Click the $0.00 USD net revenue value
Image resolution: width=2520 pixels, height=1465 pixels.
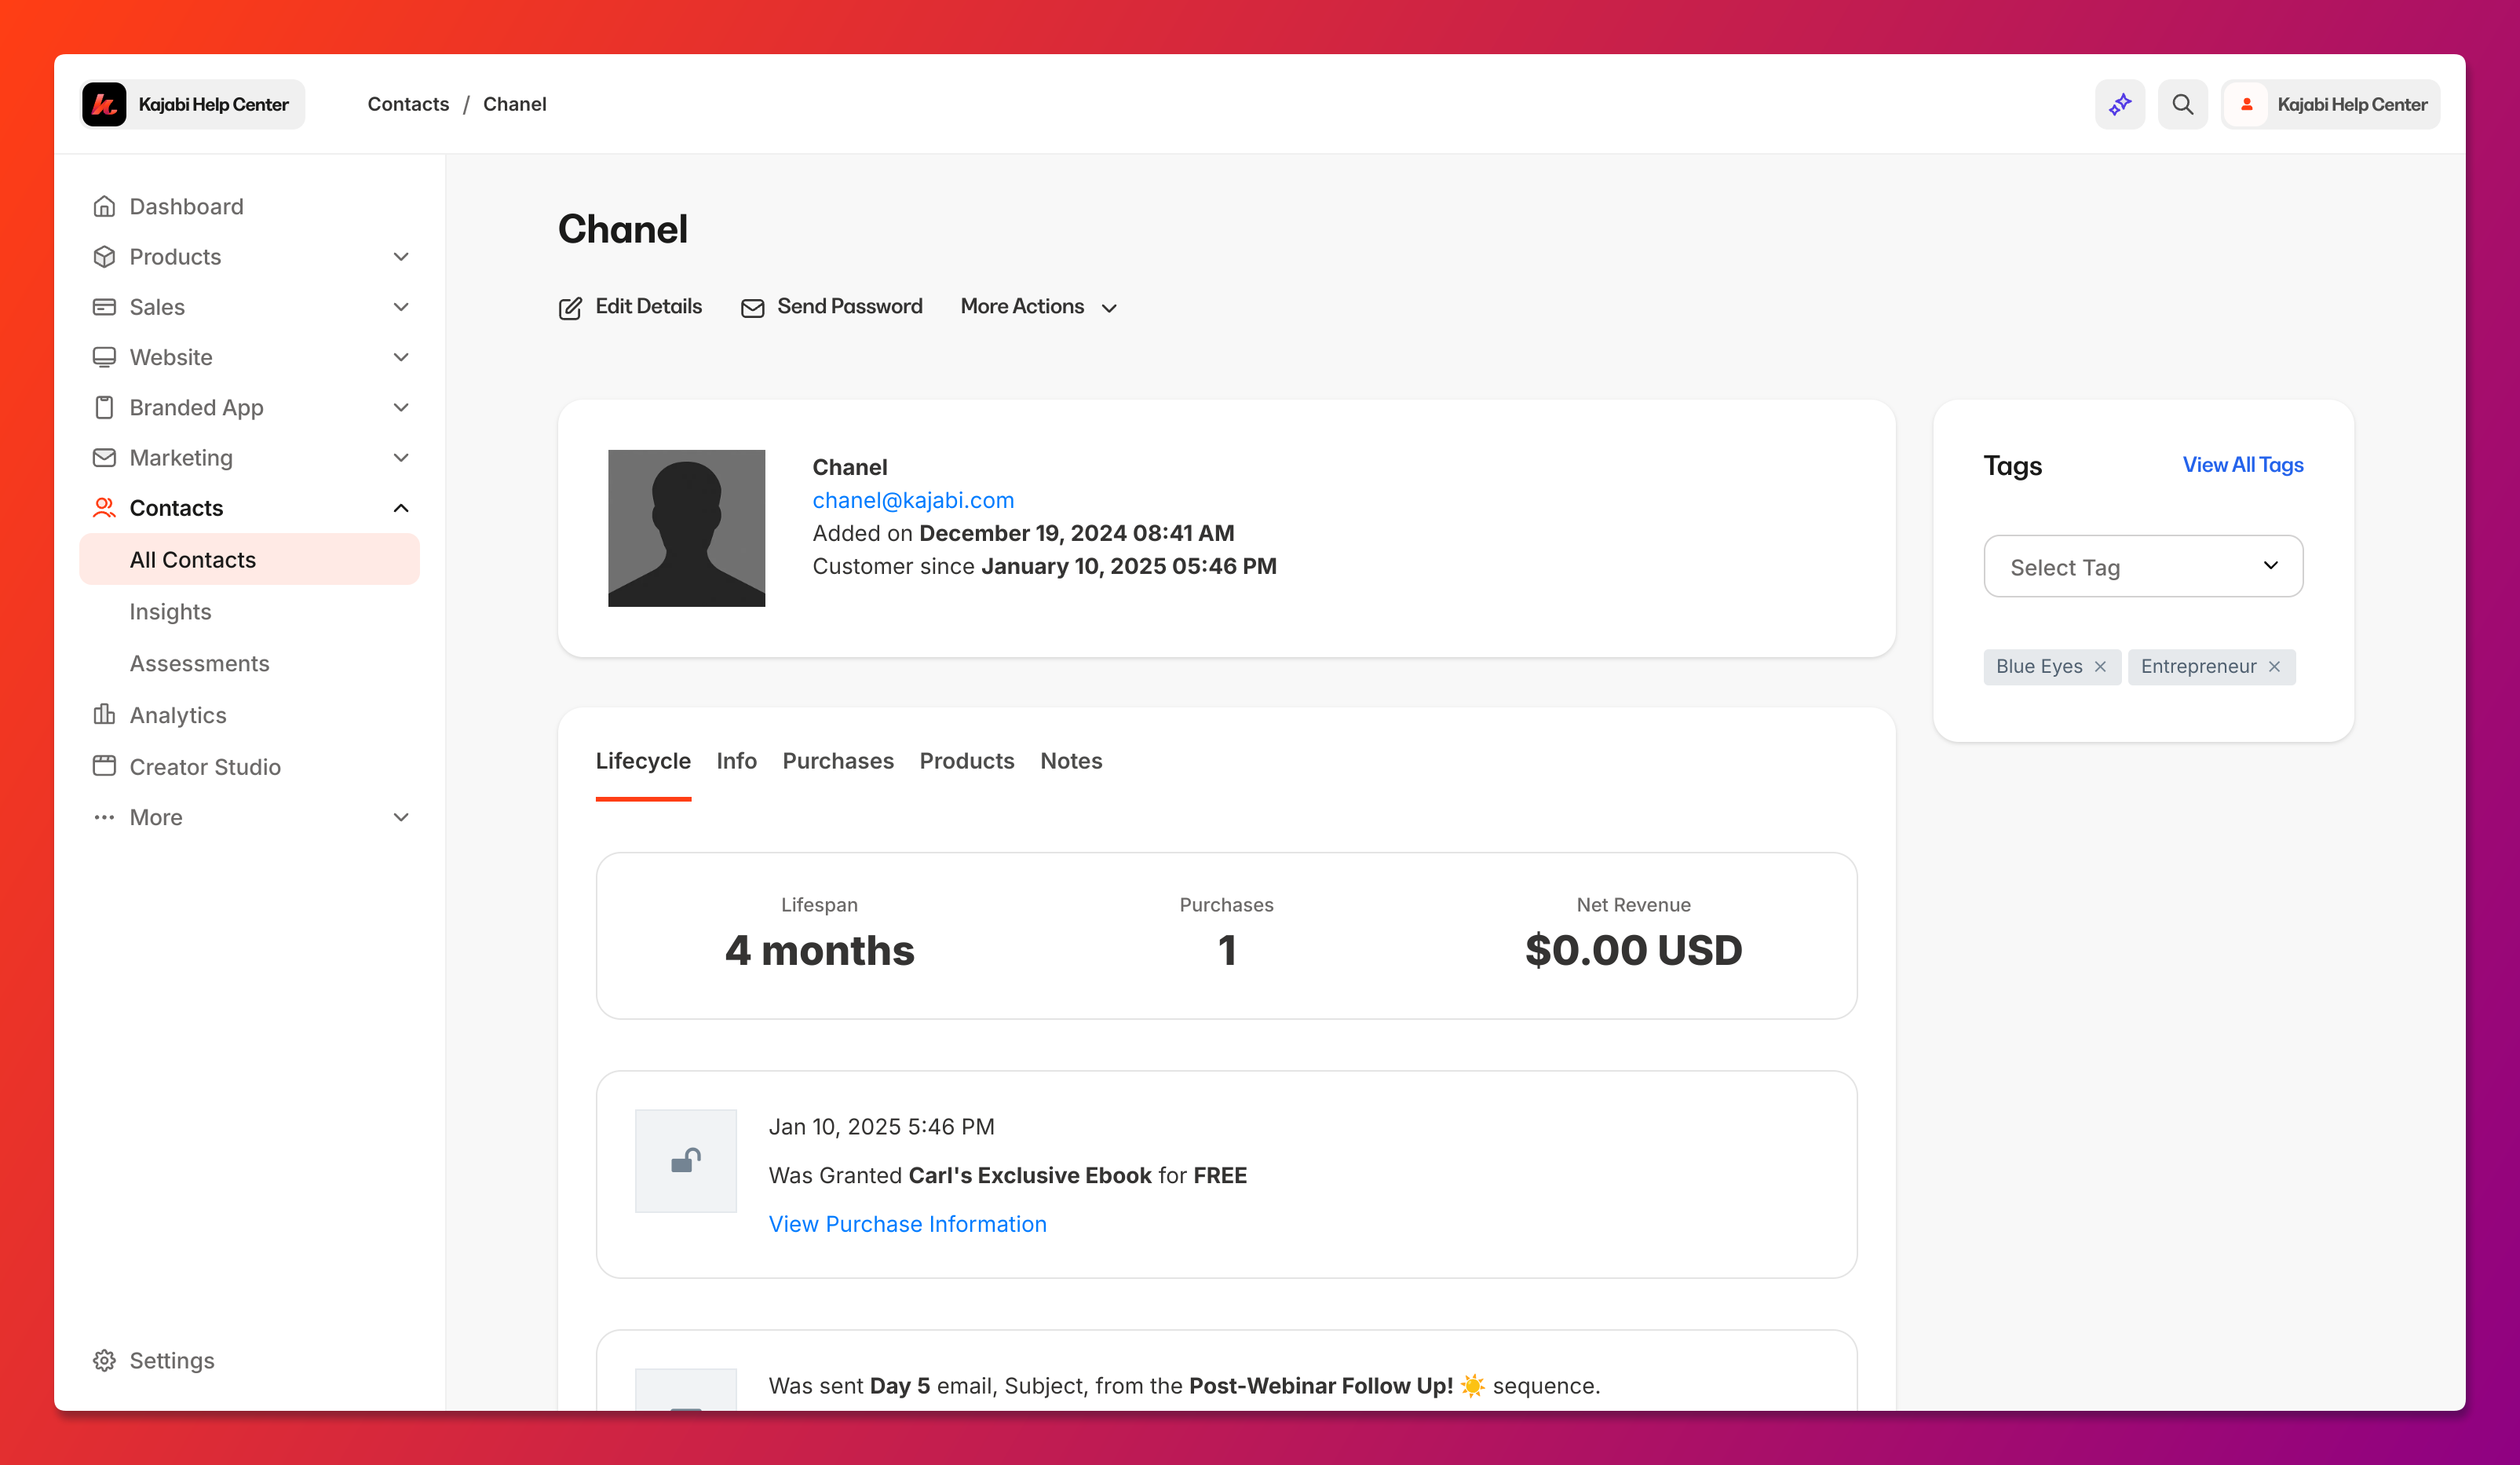(x=1633, y=950)
